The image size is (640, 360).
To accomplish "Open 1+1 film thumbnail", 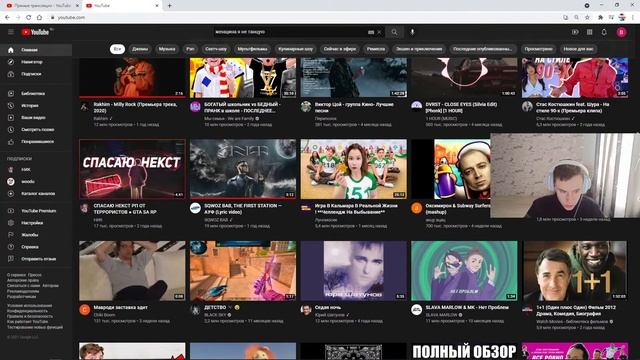I will [575, 271].
